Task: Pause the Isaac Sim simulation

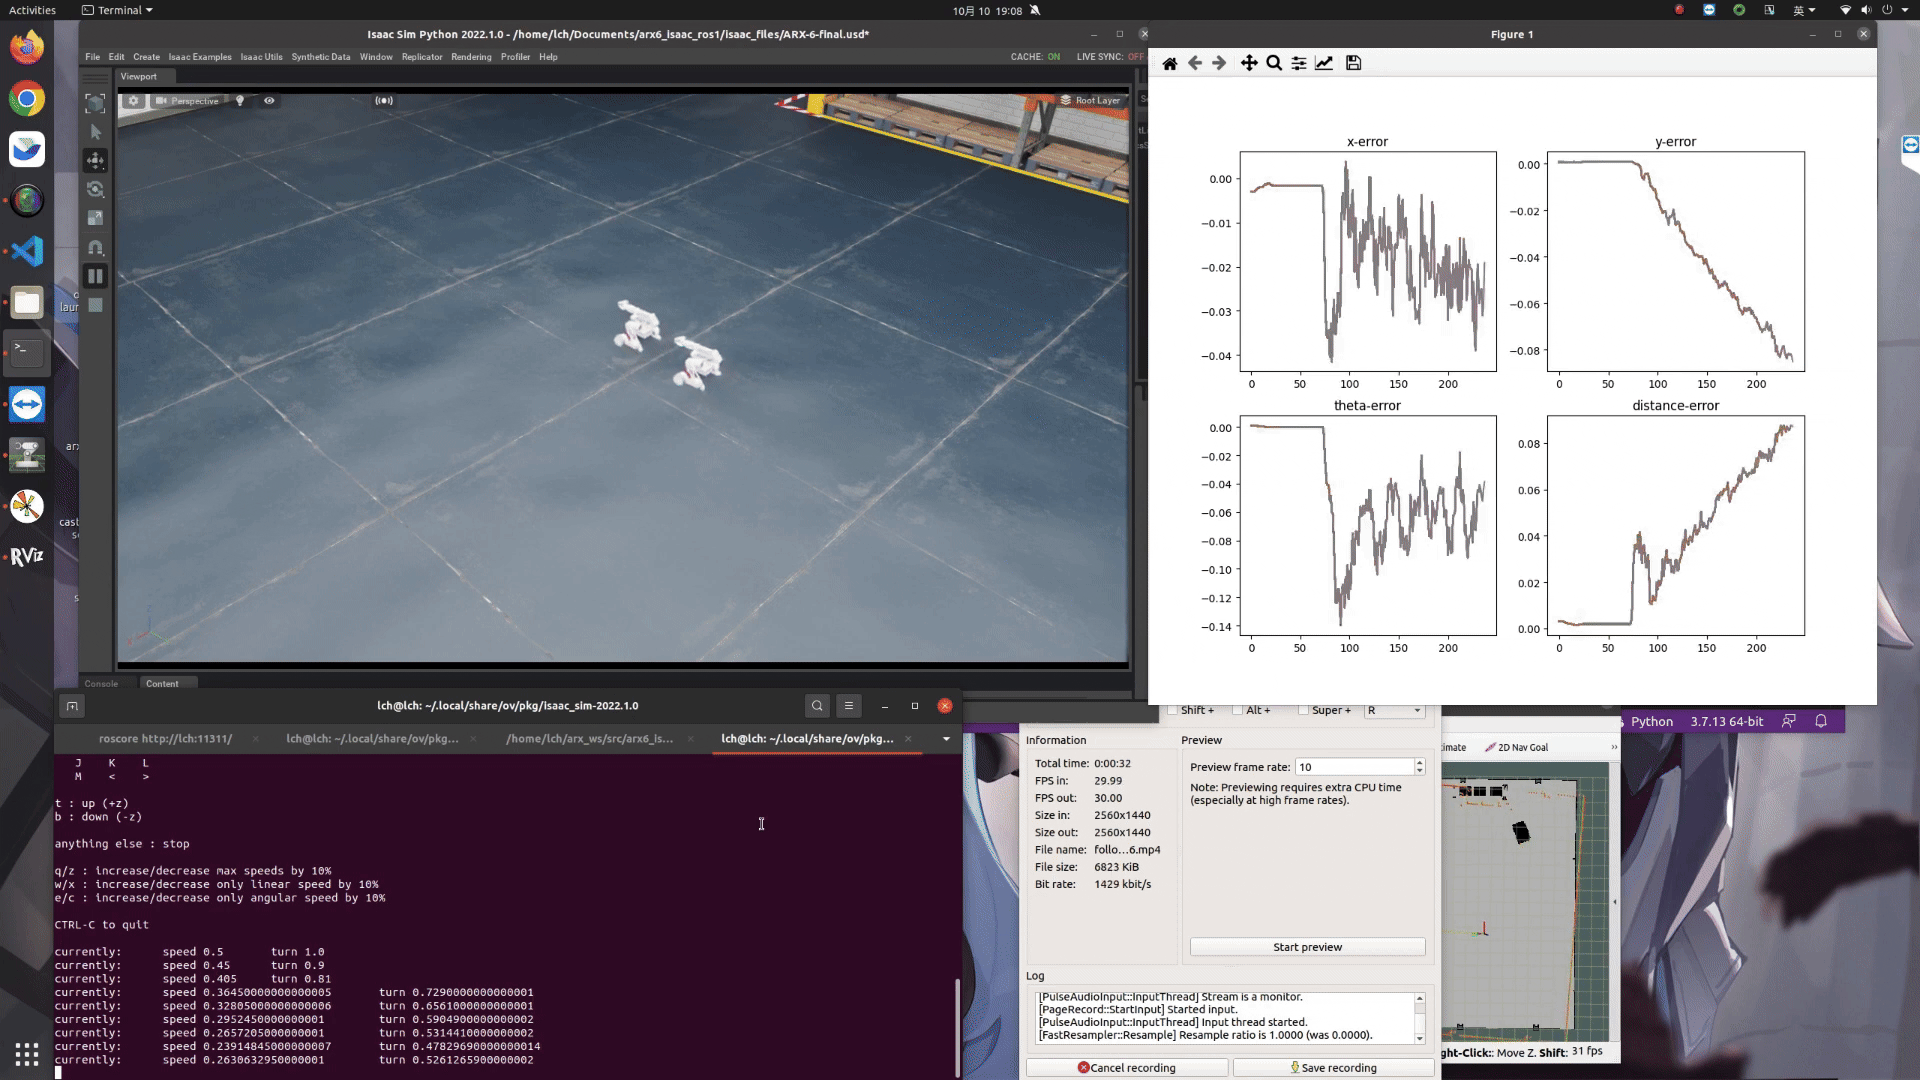Action: click(95, 276)
